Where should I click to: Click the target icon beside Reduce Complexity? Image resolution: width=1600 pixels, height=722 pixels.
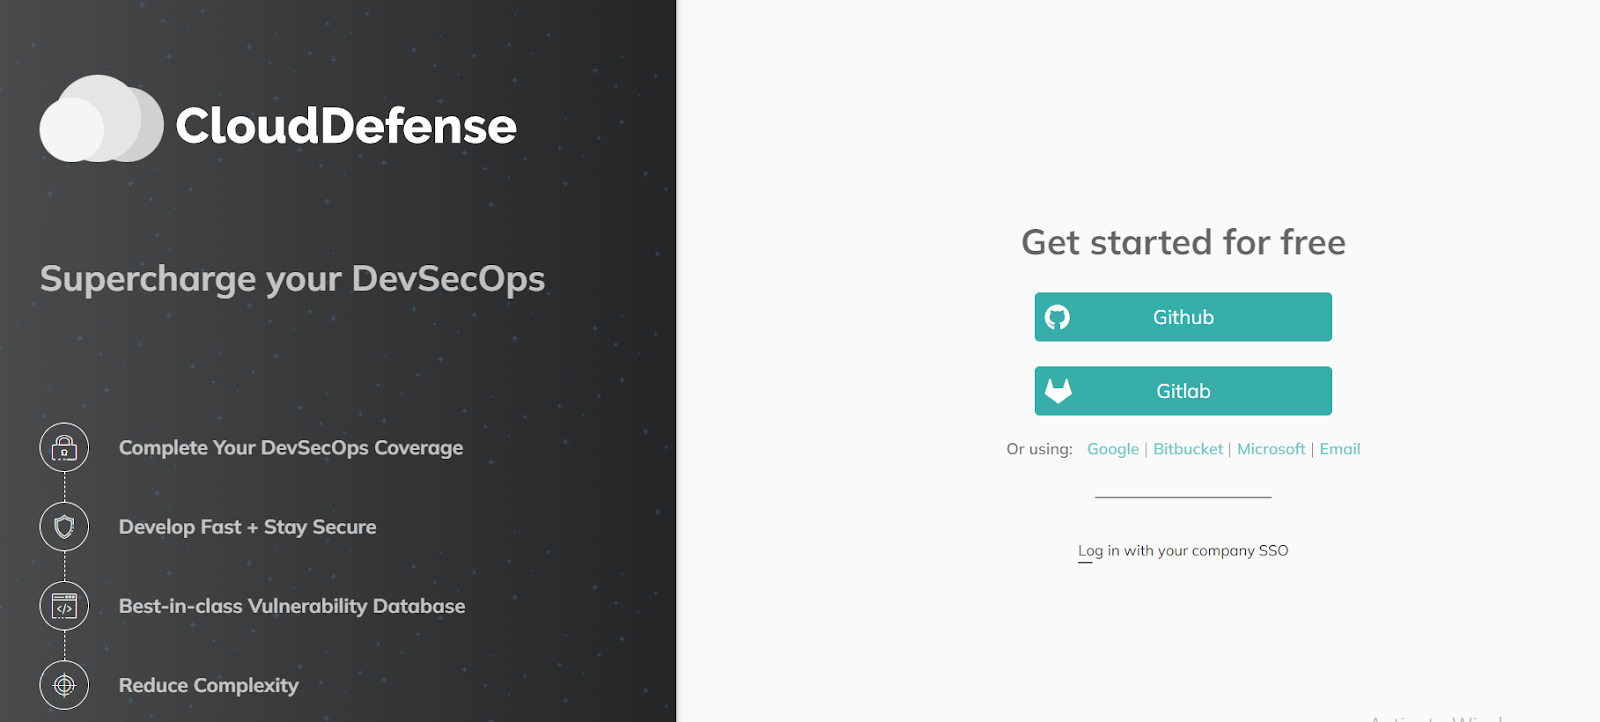click(64, 685)
